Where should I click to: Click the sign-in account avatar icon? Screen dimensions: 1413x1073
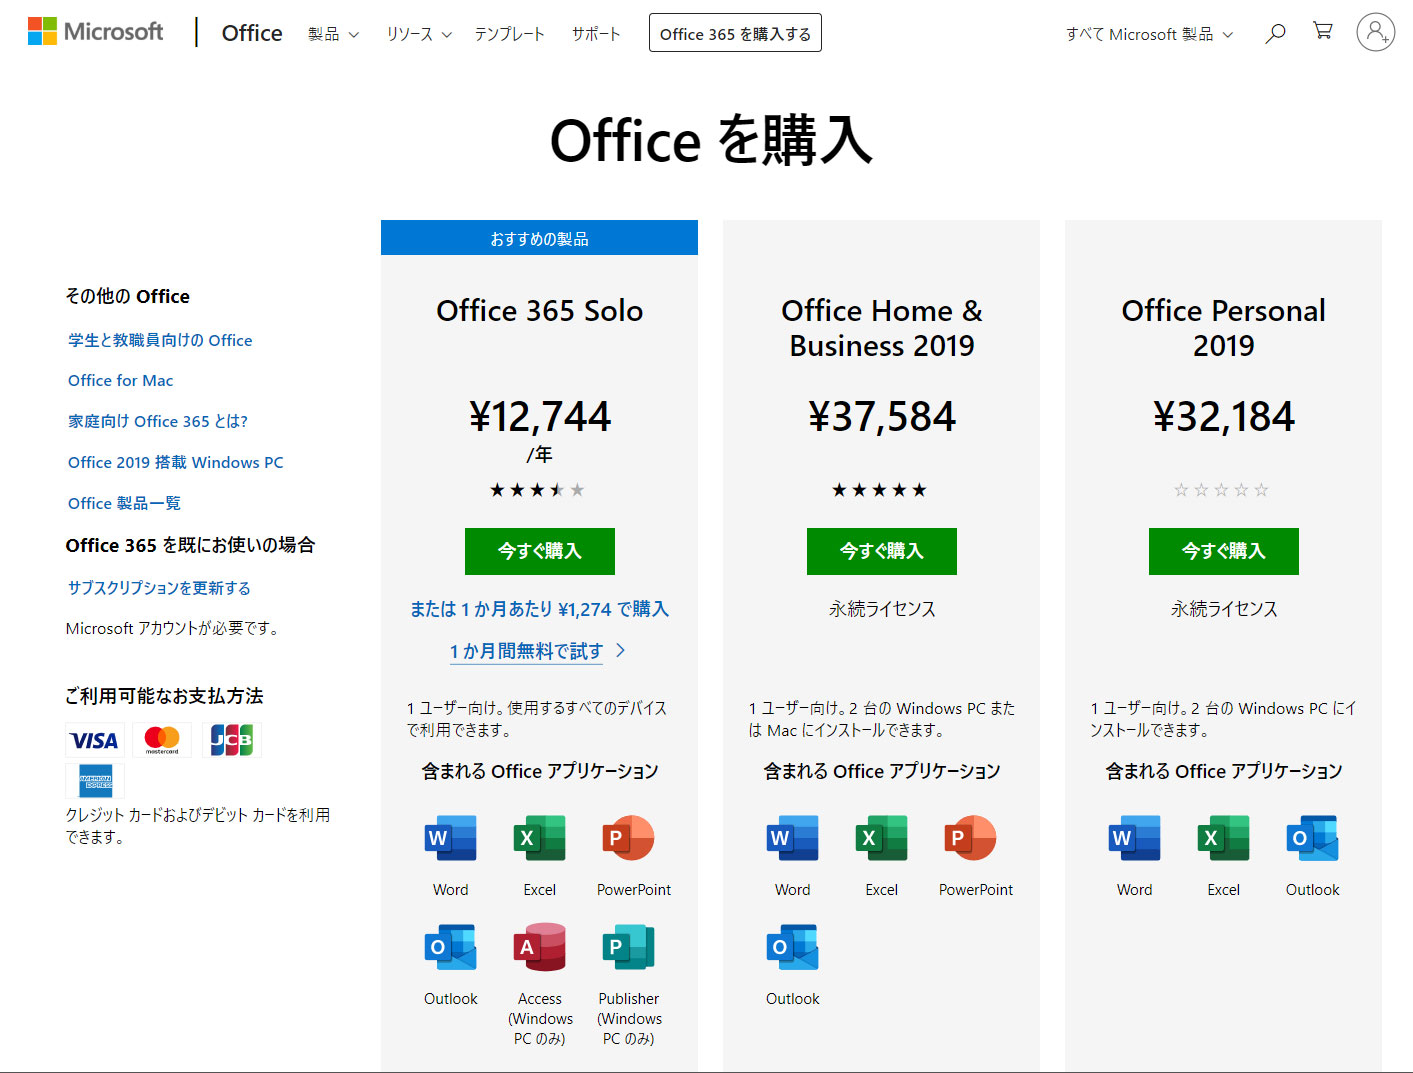tap(1376, 32)
